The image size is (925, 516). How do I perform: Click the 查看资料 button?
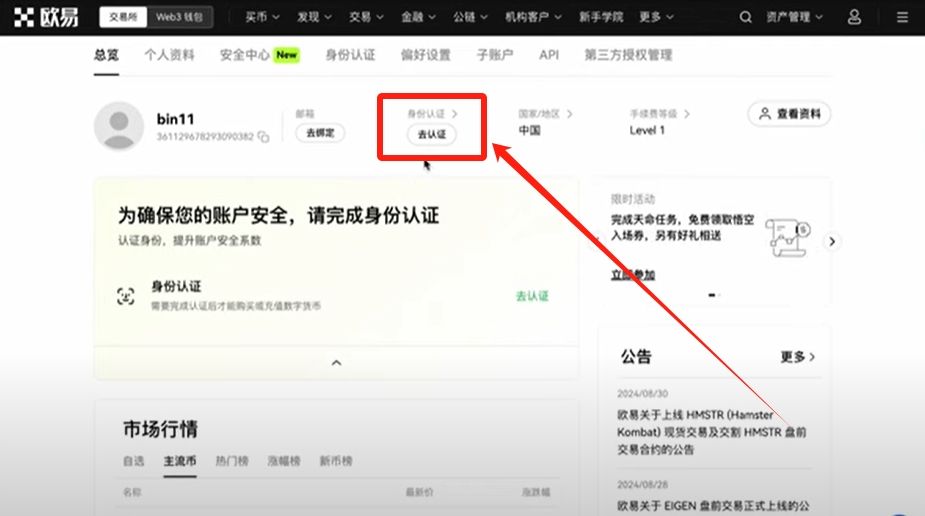pos(789,114)
